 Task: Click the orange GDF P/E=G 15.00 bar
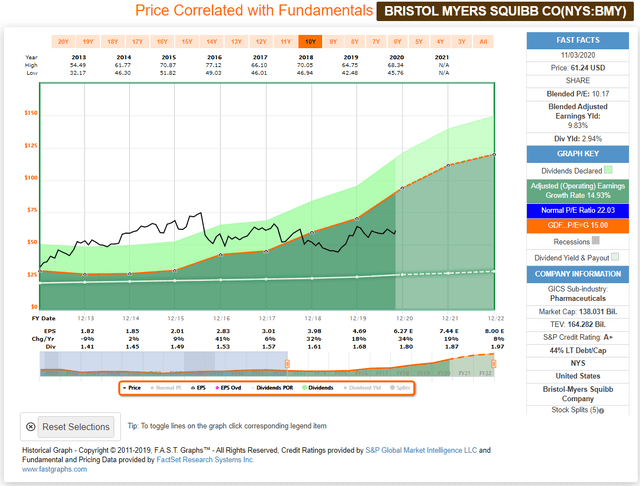tap(578, 225)
